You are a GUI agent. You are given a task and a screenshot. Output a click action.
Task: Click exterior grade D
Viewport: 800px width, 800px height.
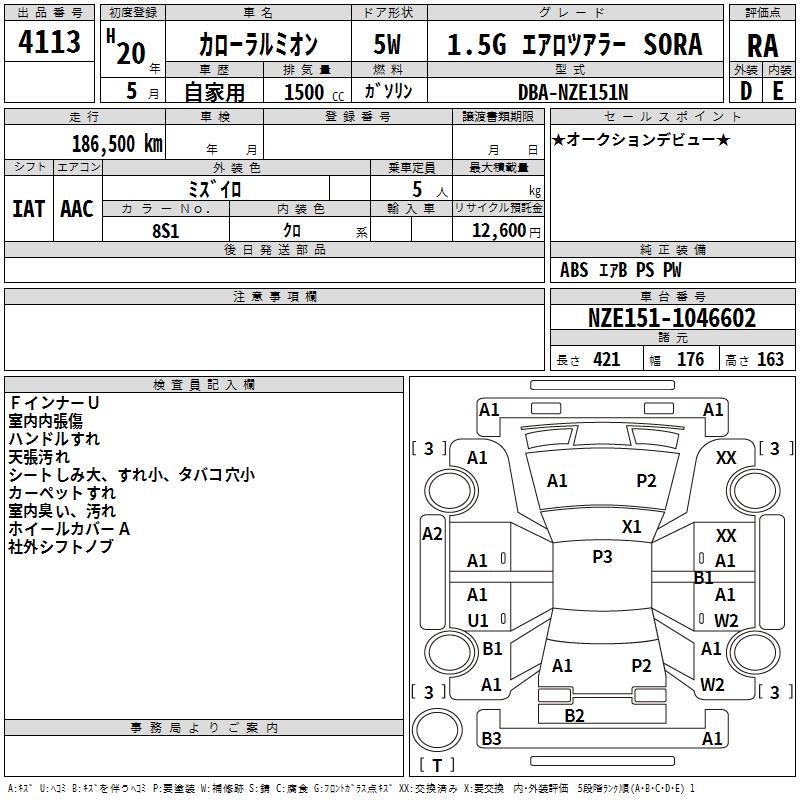[745, 91]
